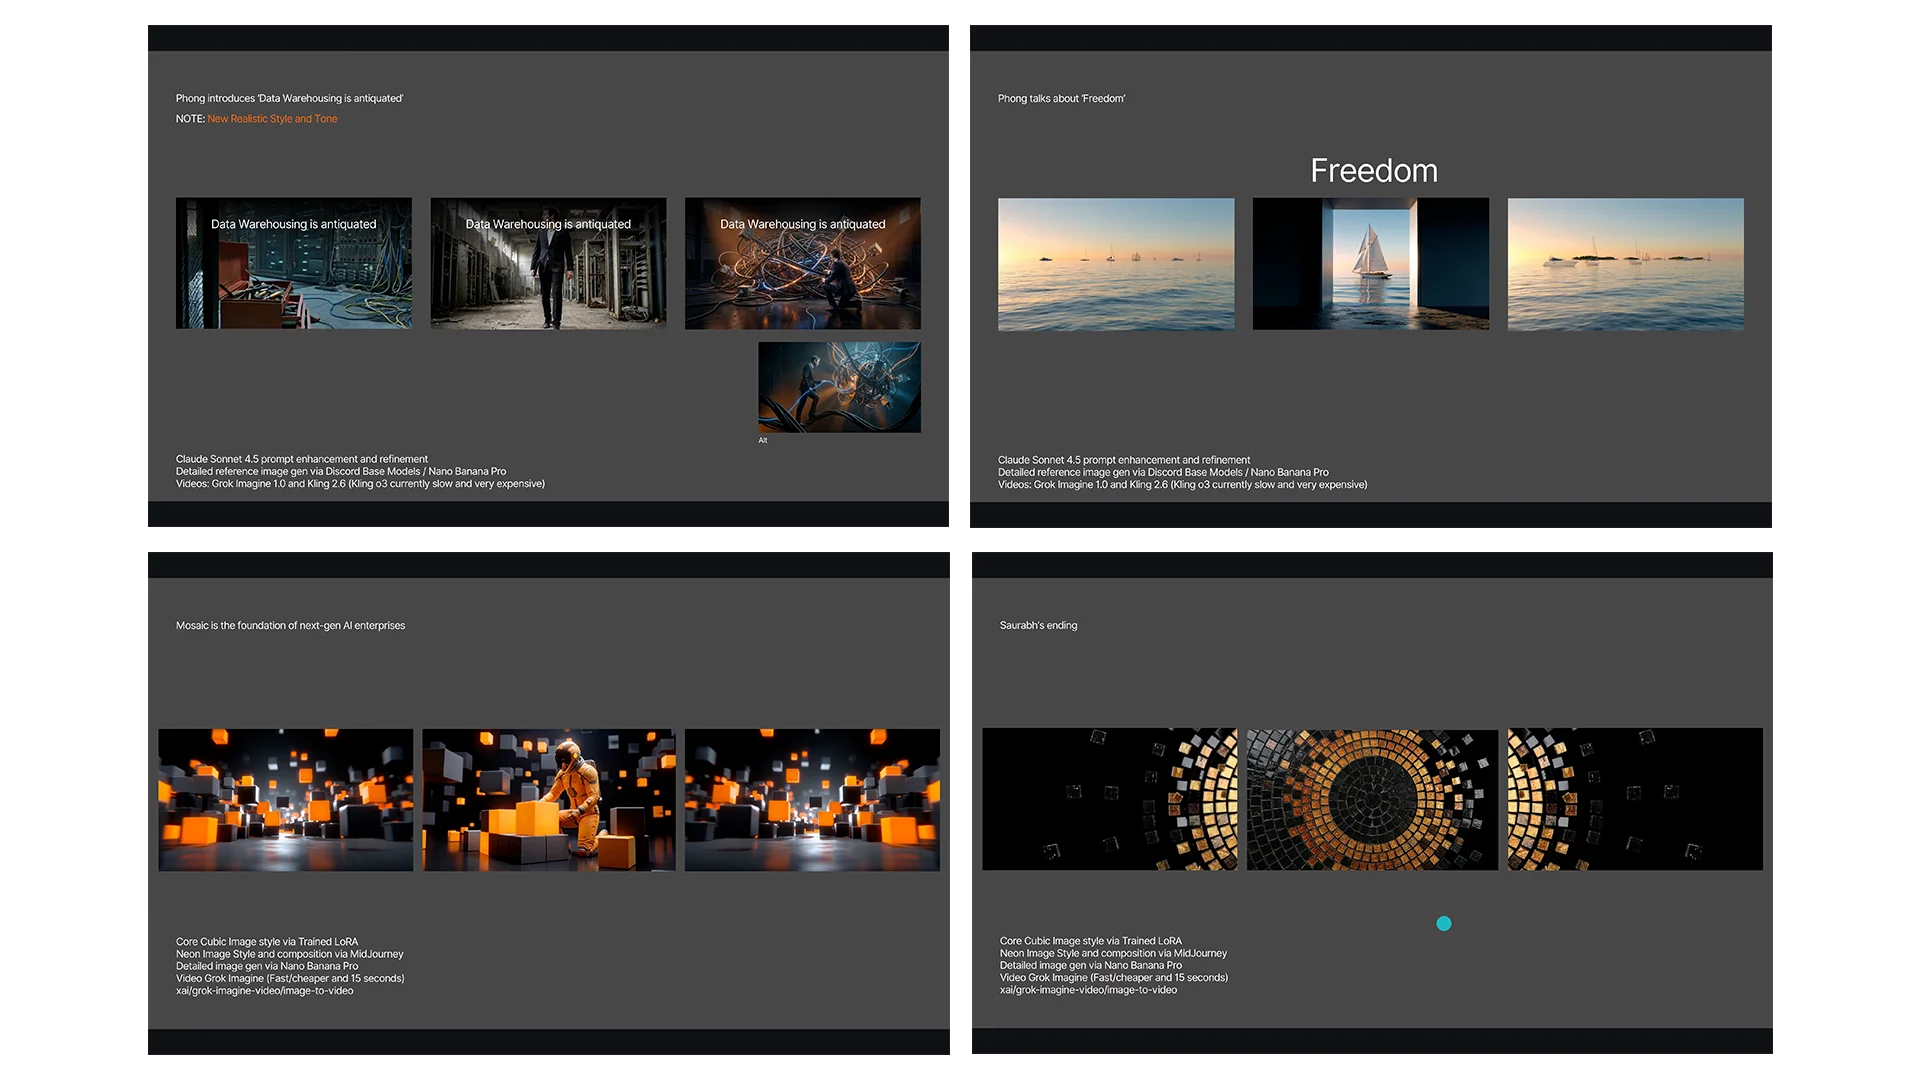Select the central circular gold mosaic image
The height and width of the screenshot is (1080, 1920).
[x=1372, y=799]
